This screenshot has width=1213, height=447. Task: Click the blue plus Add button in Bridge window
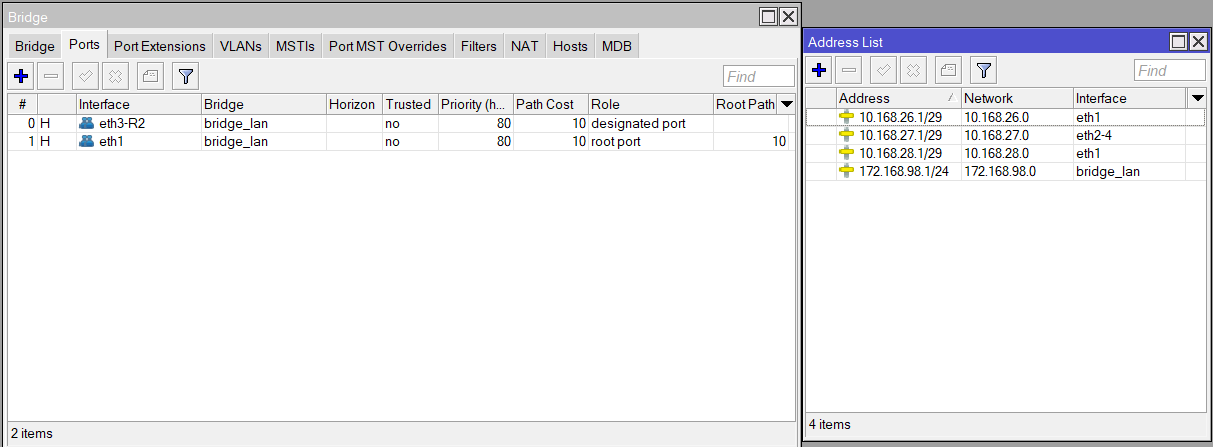(x=21, y=76)
